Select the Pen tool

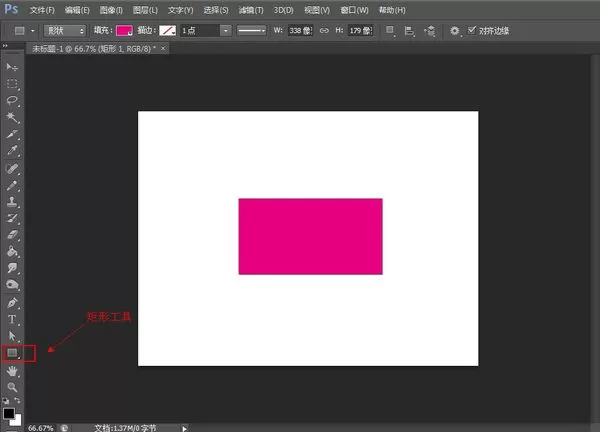12,303
